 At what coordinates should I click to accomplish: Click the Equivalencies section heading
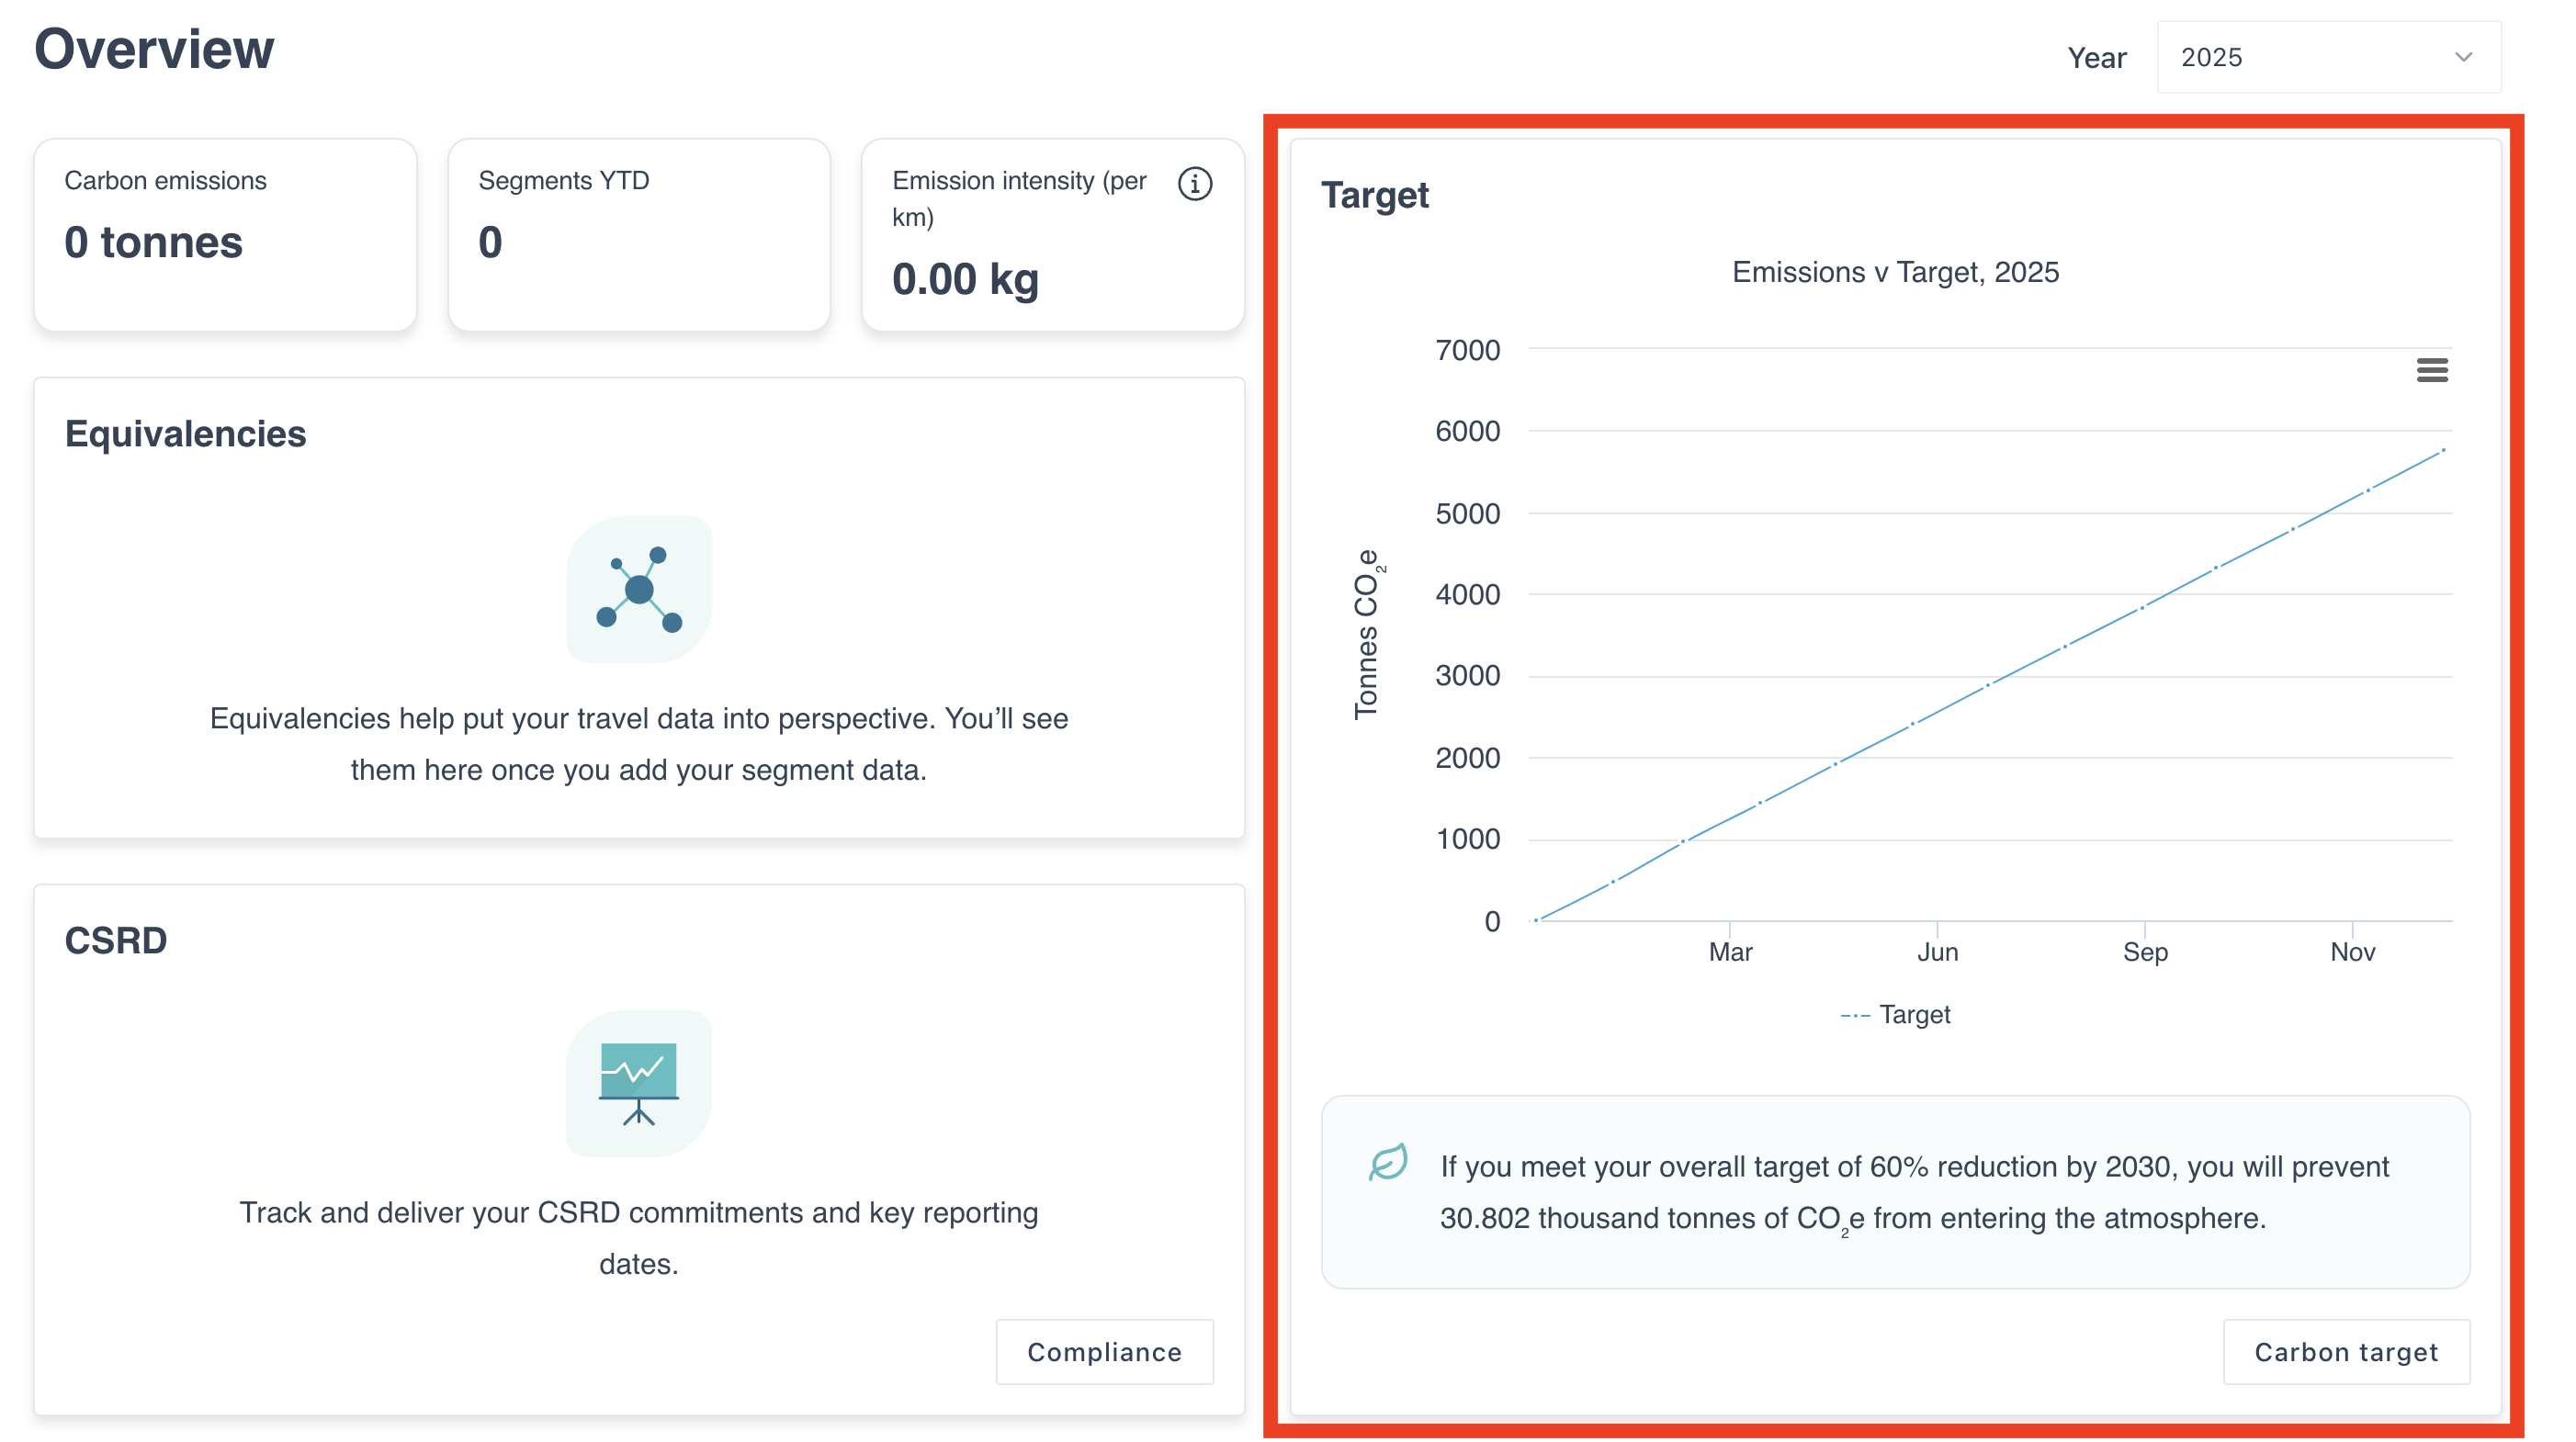point(185,434)
